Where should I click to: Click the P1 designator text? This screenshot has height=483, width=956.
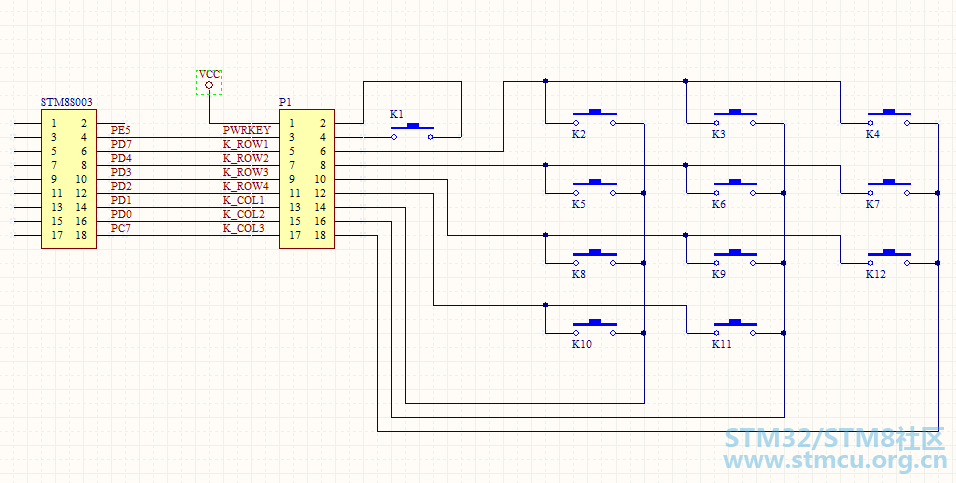(285, 102)
